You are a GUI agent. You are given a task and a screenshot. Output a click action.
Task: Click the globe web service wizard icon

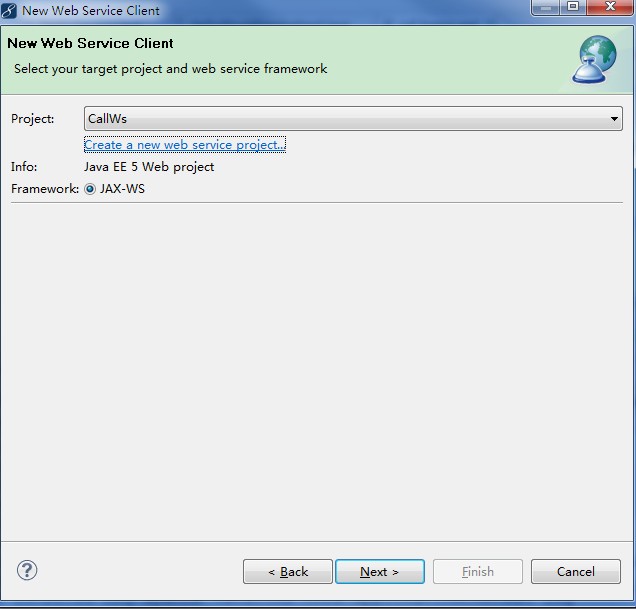coord(594,60)
